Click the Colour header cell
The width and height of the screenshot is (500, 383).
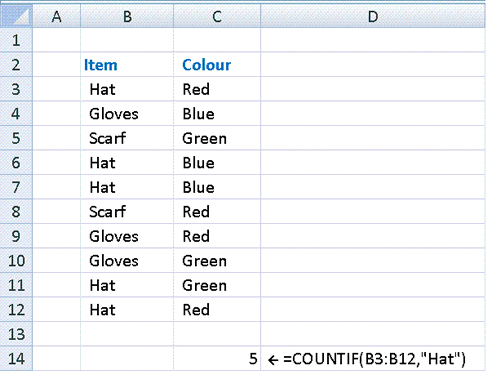click(217, 64)
